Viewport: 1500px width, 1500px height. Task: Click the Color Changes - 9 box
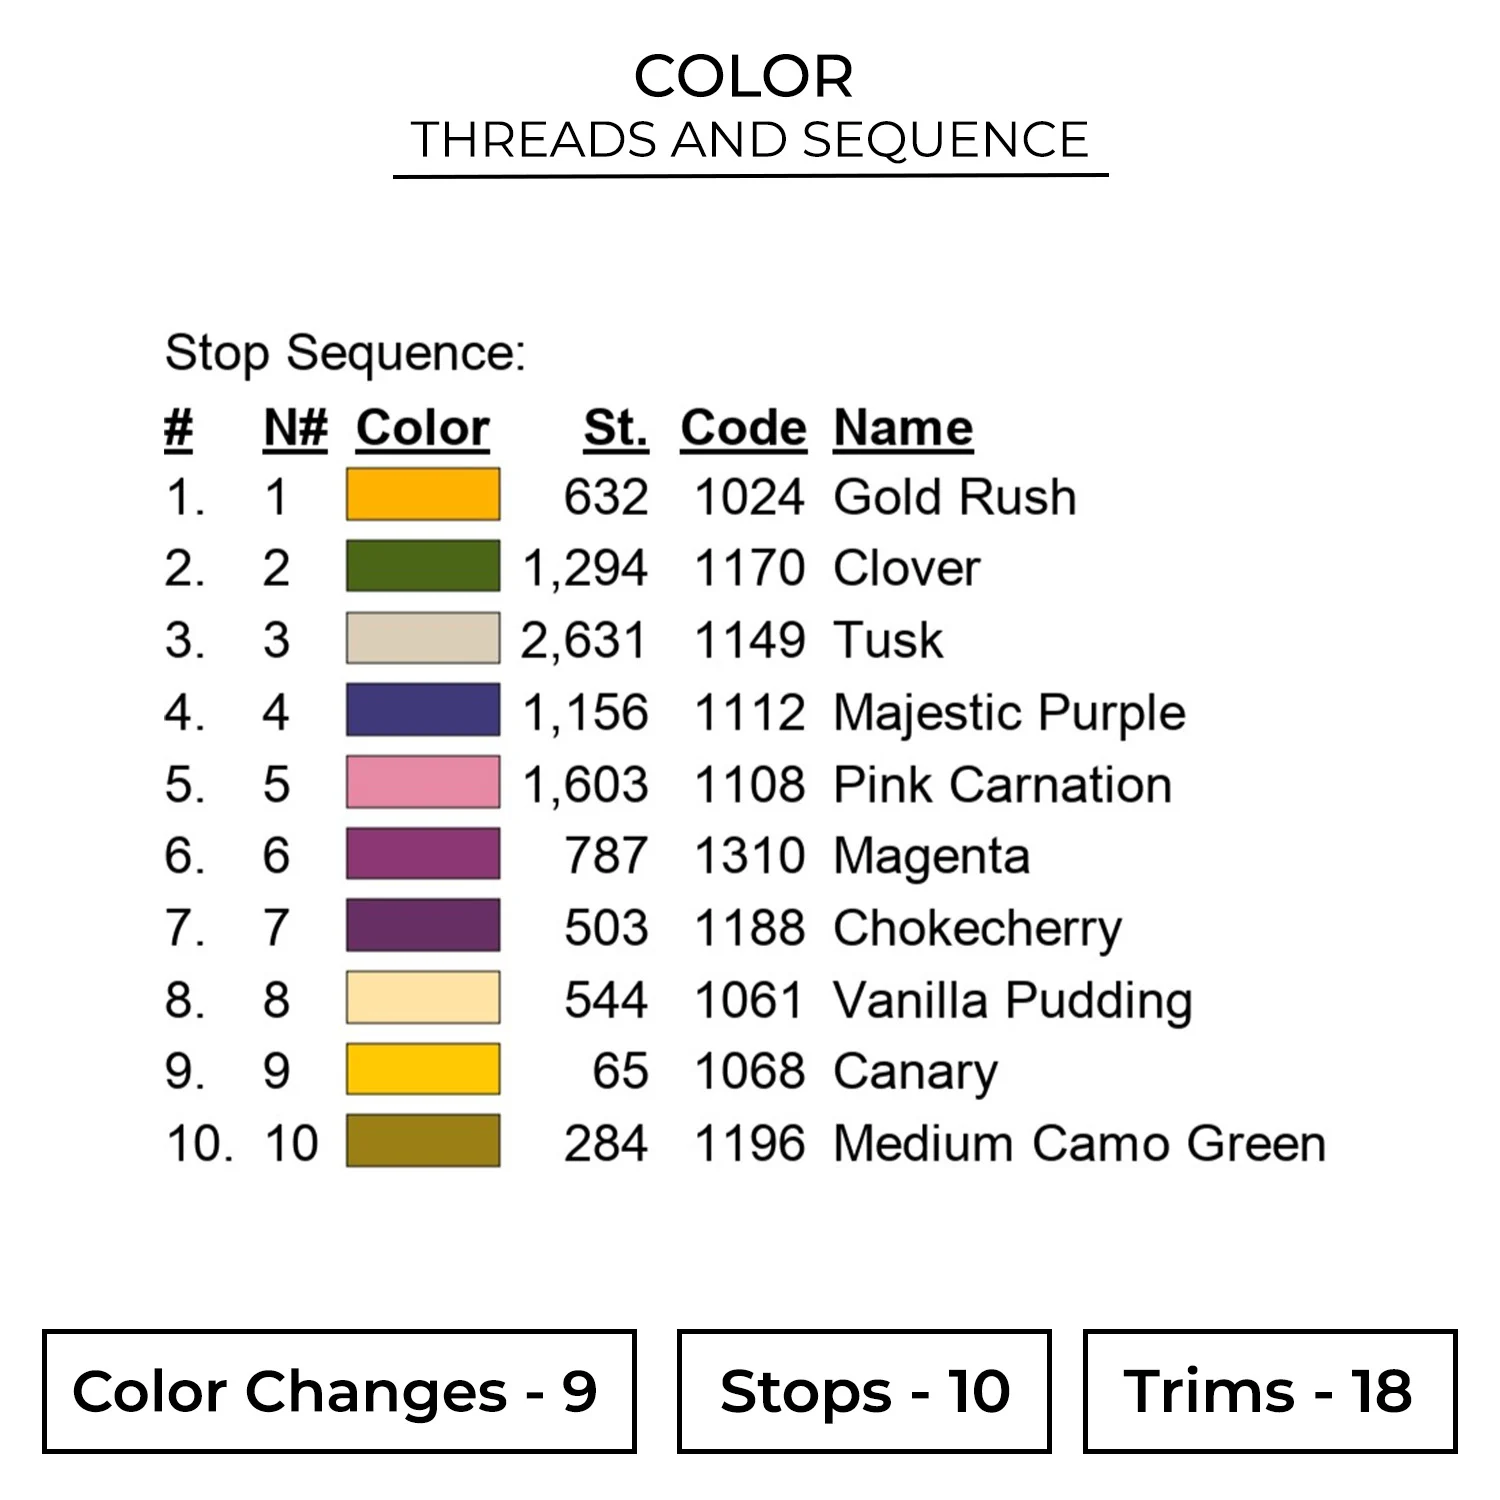(x=339, y=1391)
